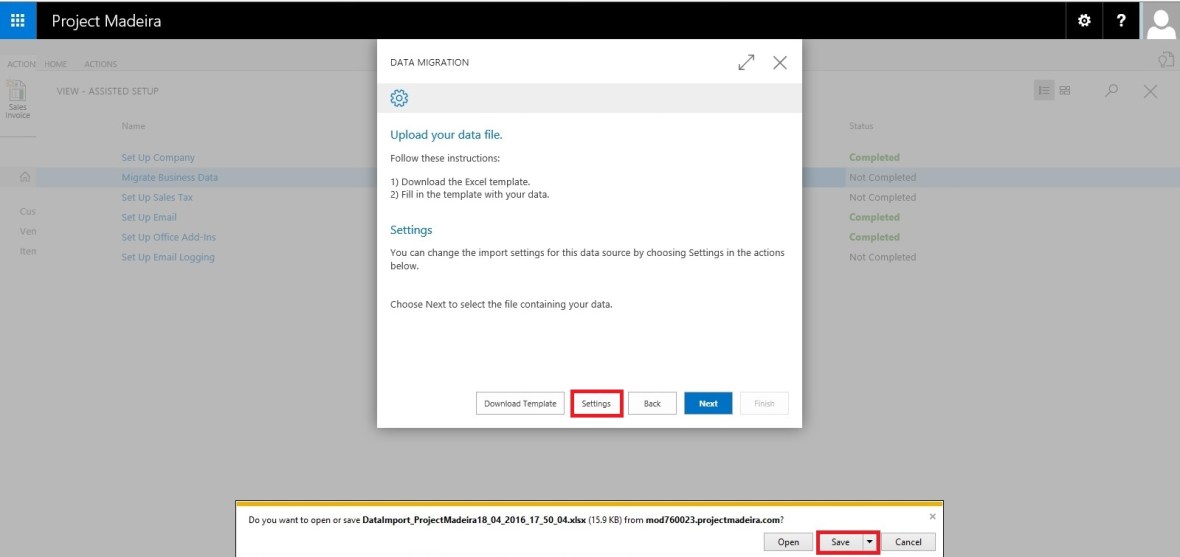
Task: Select the HOME ribbon tab
Action: coord(55,64)
